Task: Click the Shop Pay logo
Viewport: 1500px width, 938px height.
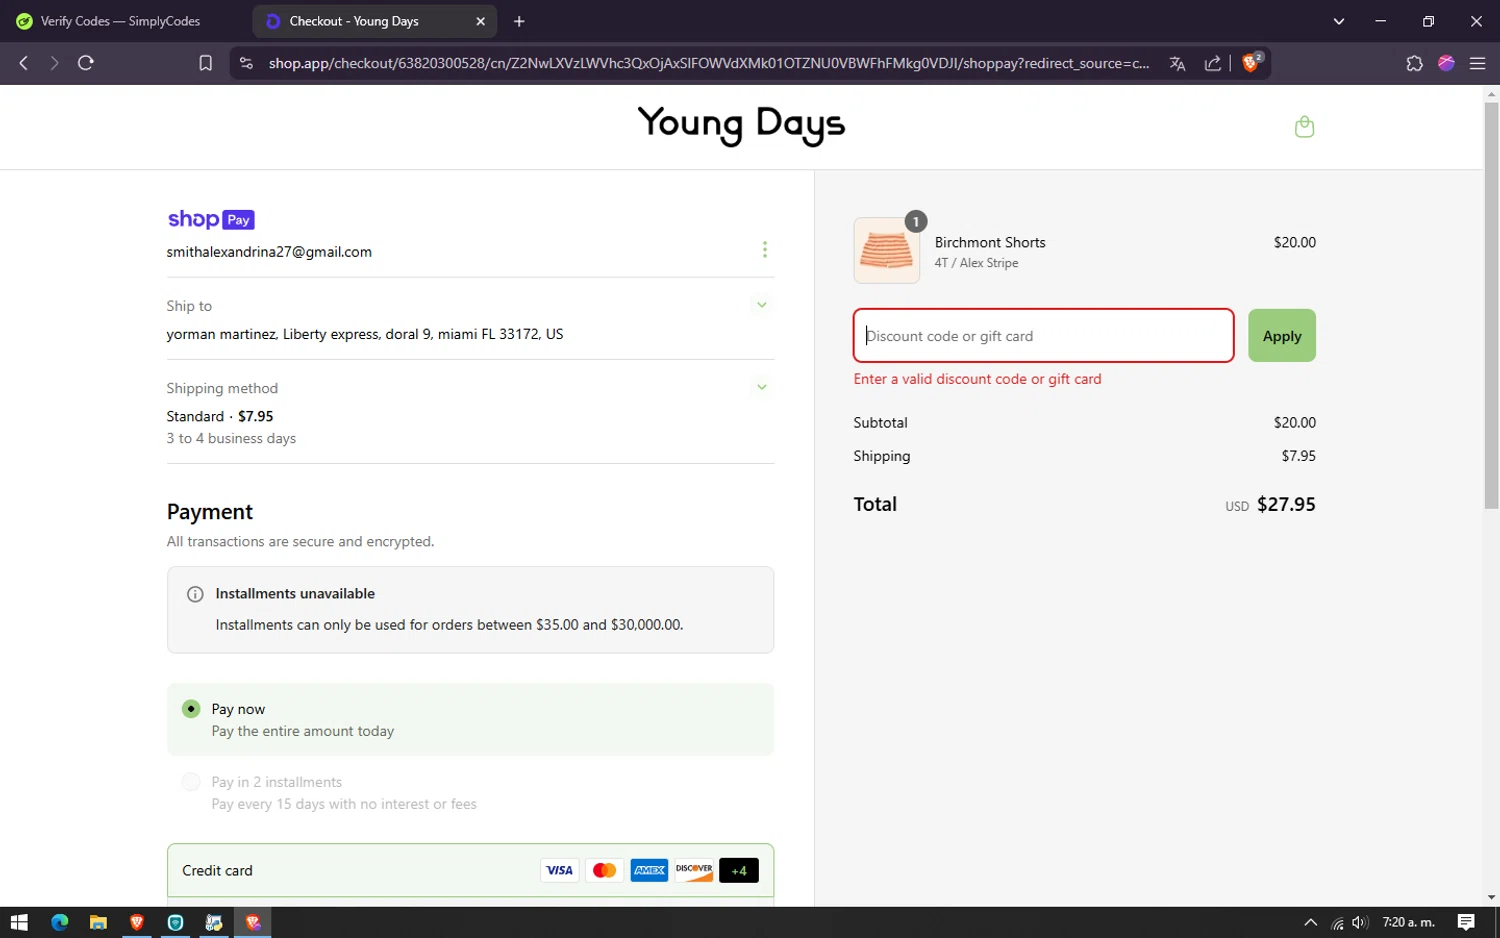Action: click(211, 219)
